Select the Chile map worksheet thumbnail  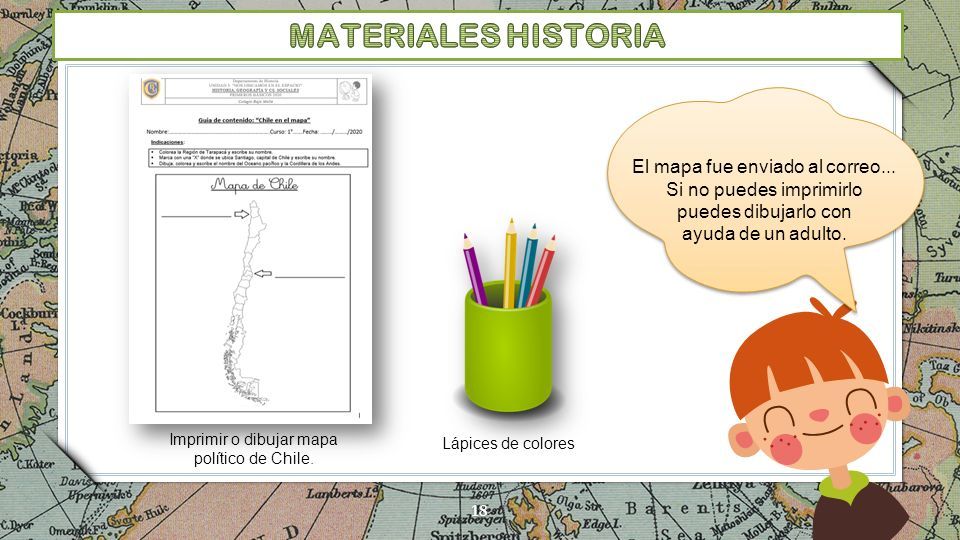(x=250, y=249)
